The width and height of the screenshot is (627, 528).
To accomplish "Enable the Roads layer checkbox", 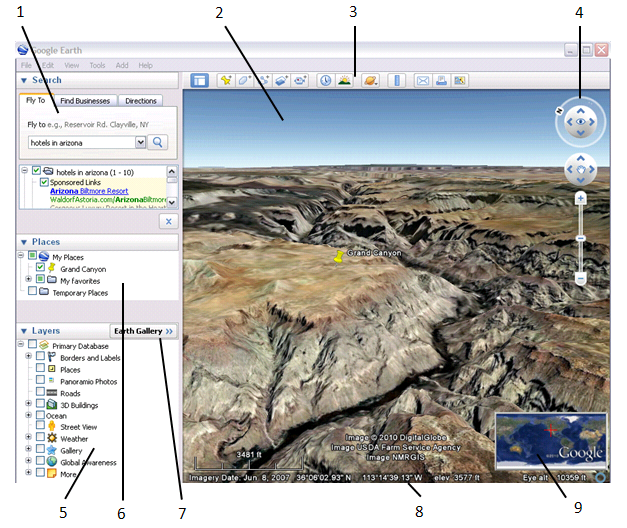I will coord(40,393).
